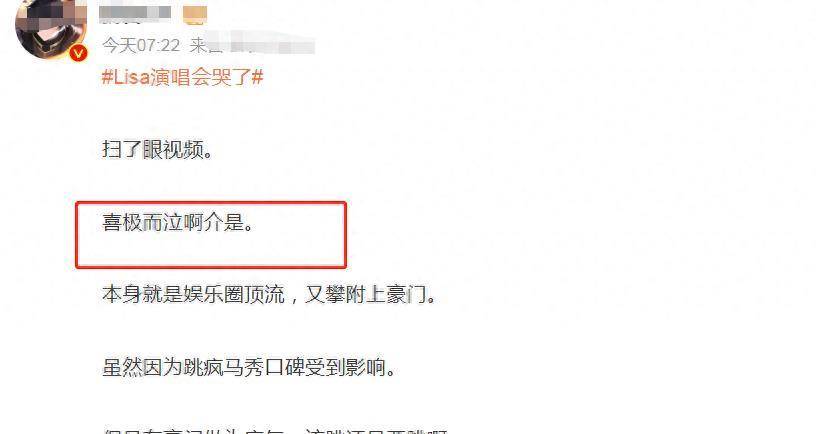Open the blurred username link

(135, 13)
